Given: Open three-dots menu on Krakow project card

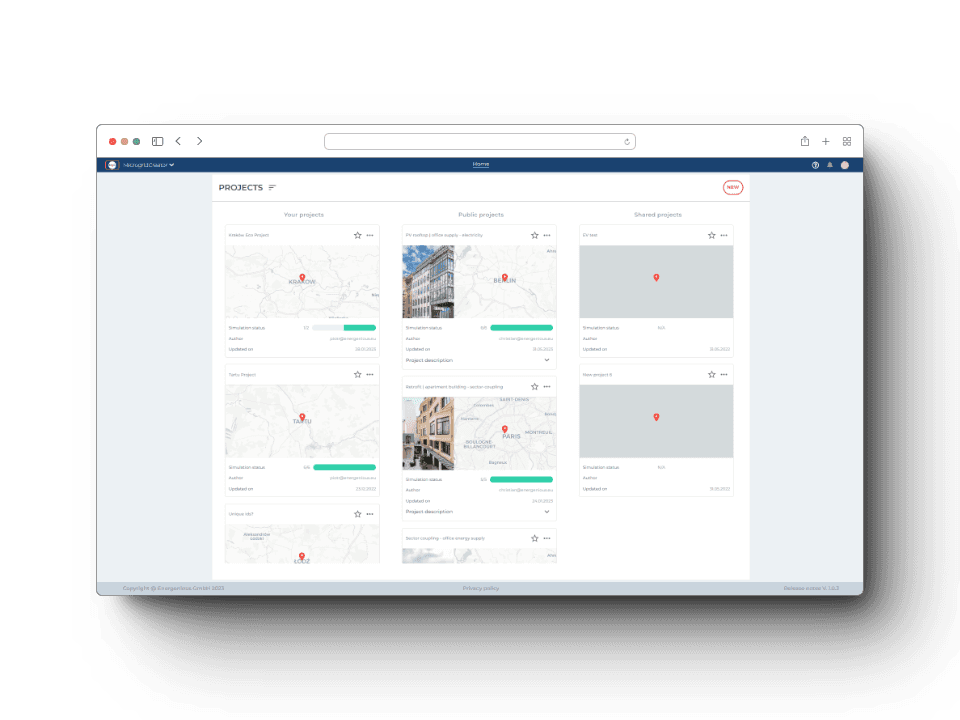Looking at the screenshot, I should (370, 235).
